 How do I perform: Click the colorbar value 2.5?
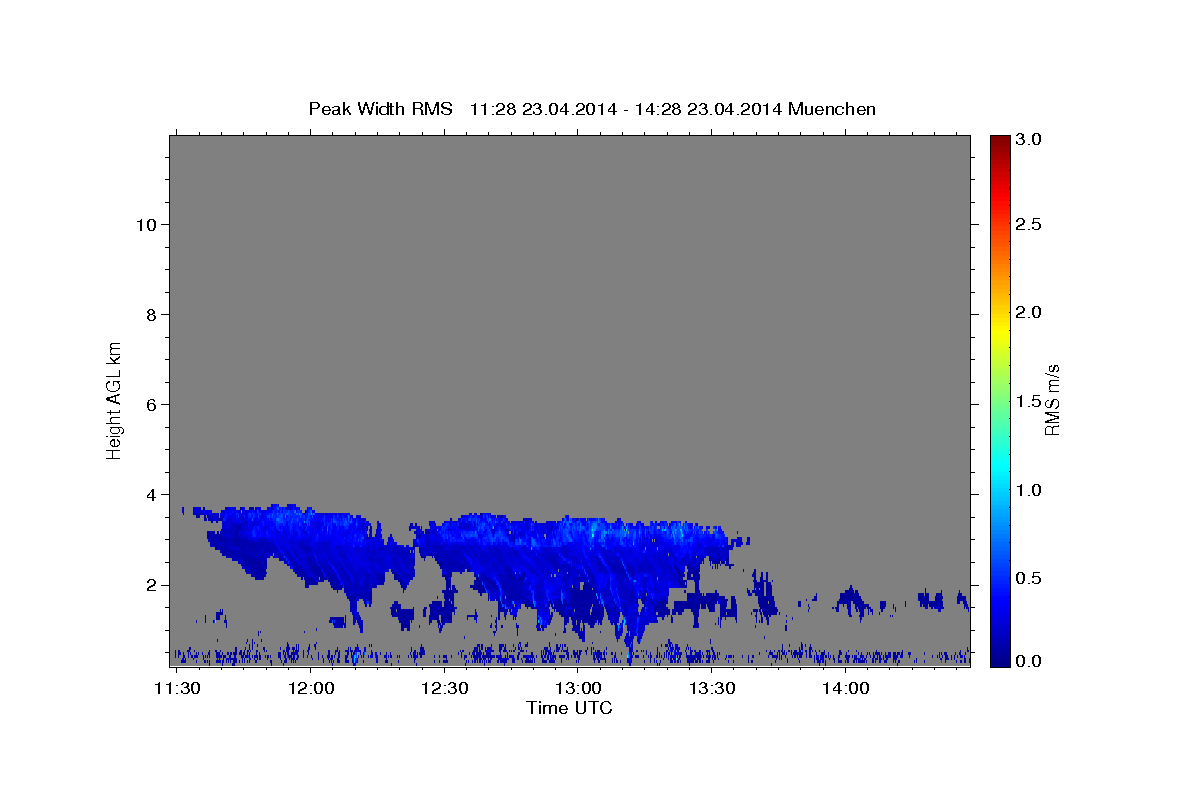(x=1029, y=224)
